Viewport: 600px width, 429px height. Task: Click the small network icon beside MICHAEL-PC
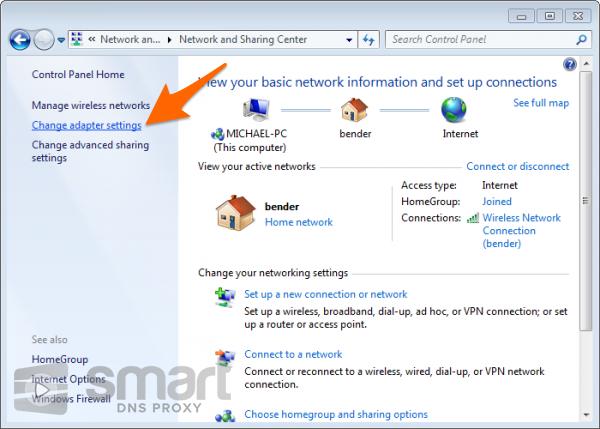pyautogui.click(x=217, y=134)
